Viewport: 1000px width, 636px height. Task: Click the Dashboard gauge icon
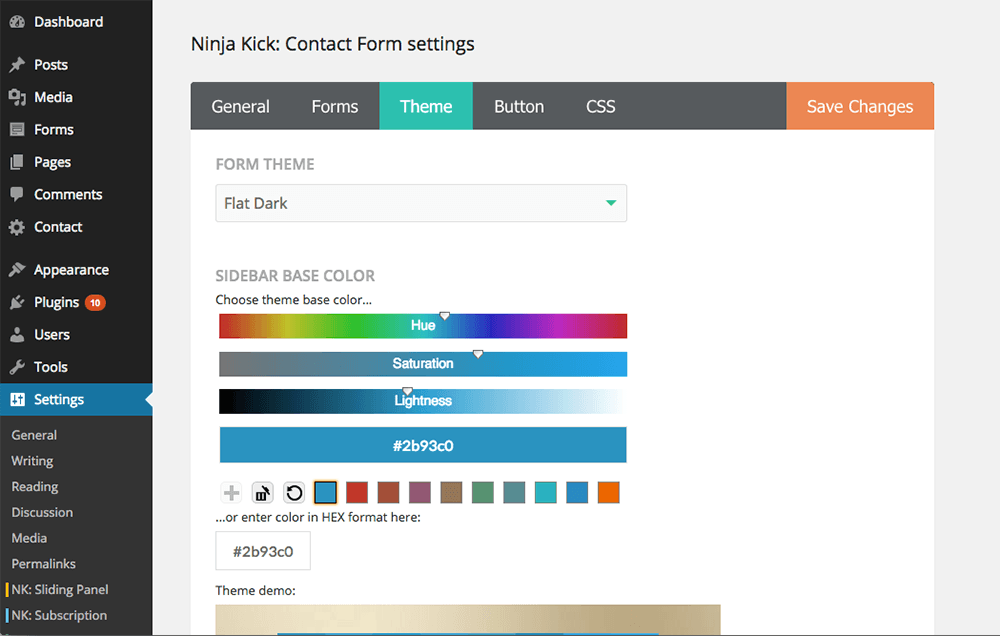[17, 22]
